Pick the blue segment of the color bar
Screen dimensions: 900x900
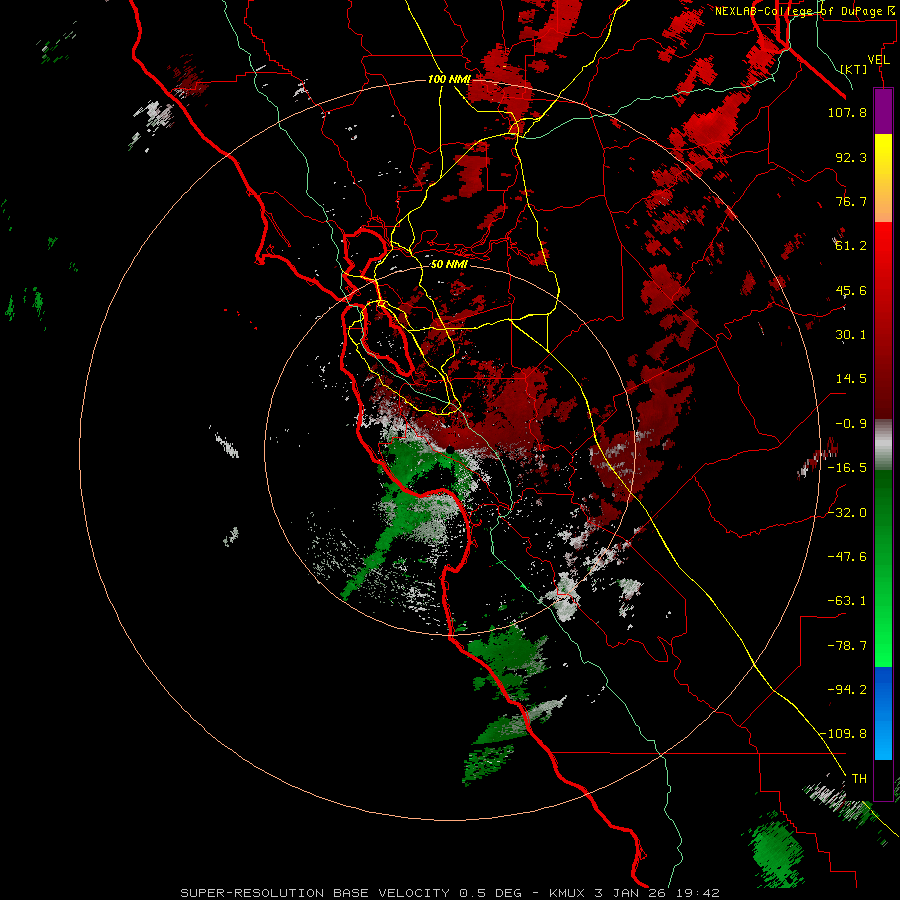[883, 713]
